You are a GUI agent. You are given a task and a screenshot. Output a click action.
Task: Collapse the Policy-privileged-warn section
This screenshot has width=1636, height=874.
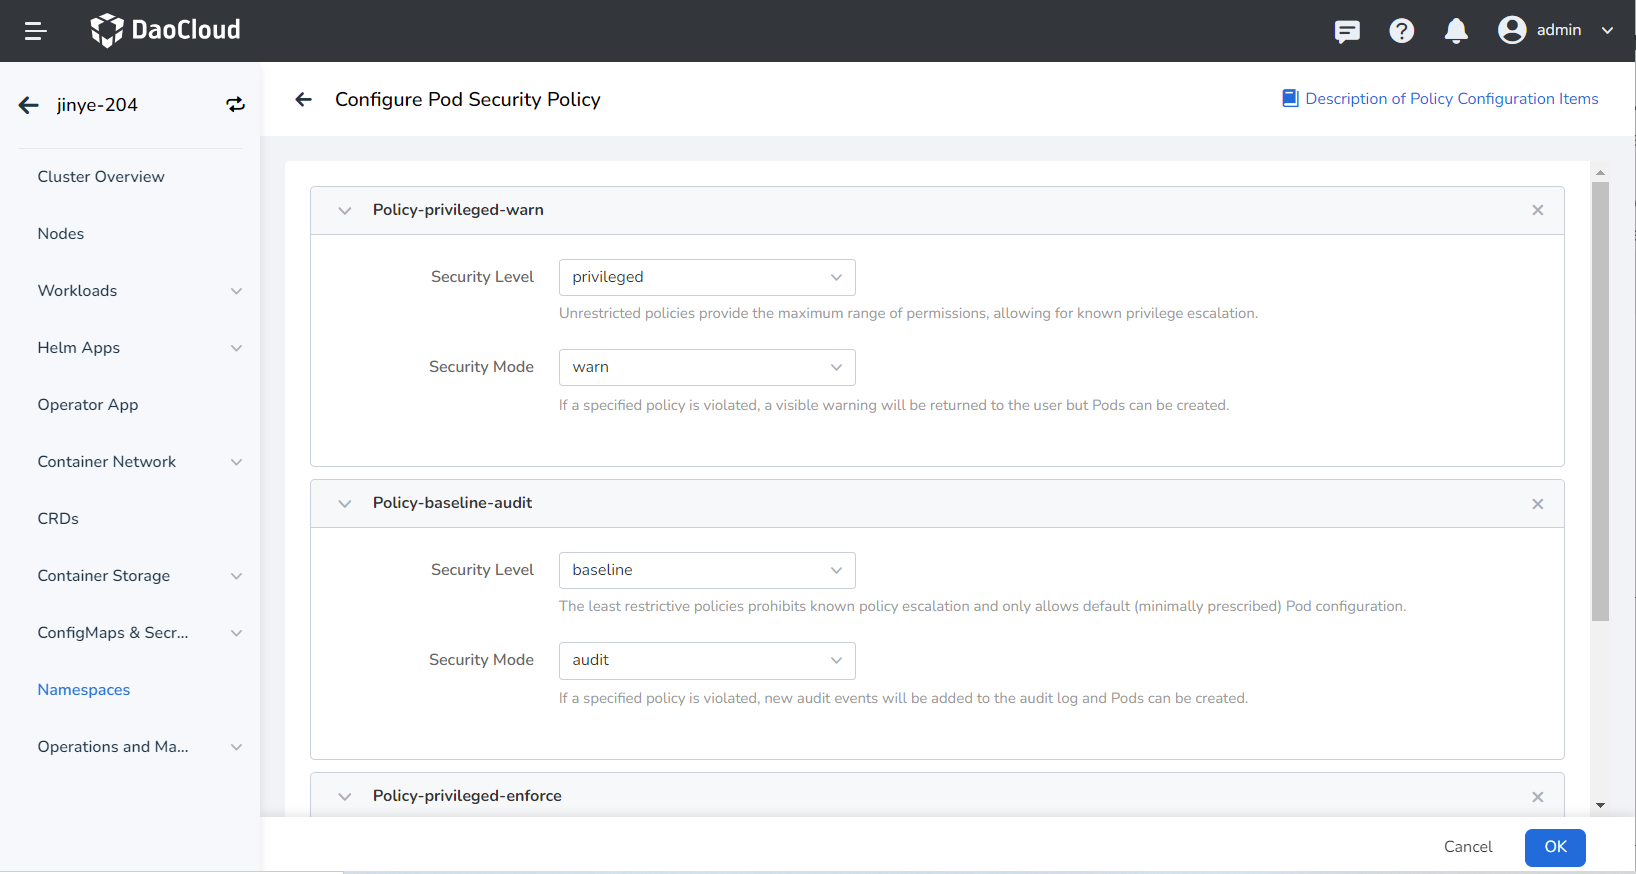345,210
